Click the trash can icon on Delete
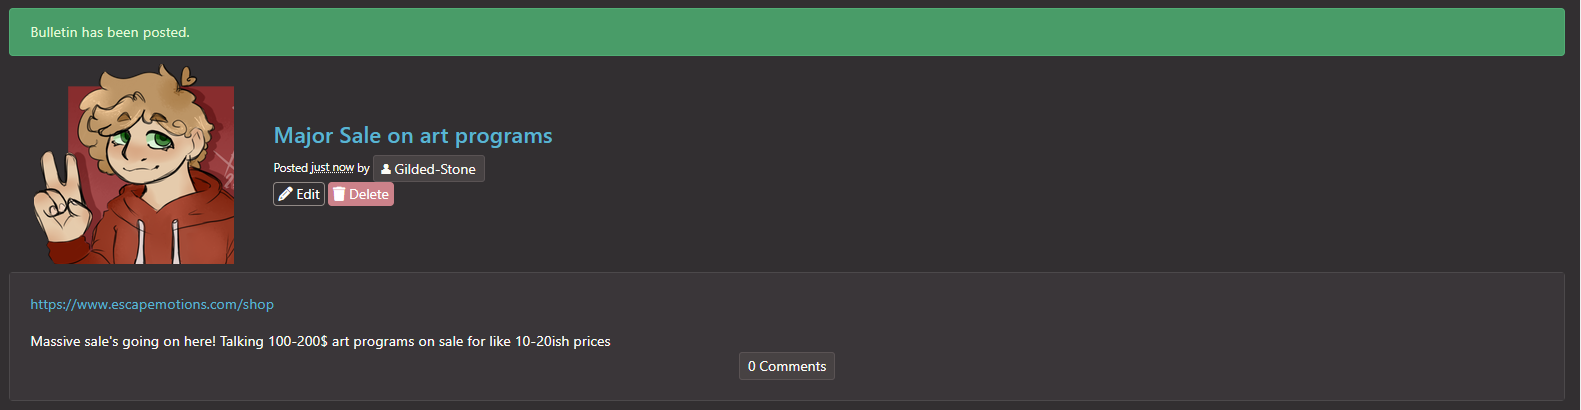 click(x=339, y=194)
